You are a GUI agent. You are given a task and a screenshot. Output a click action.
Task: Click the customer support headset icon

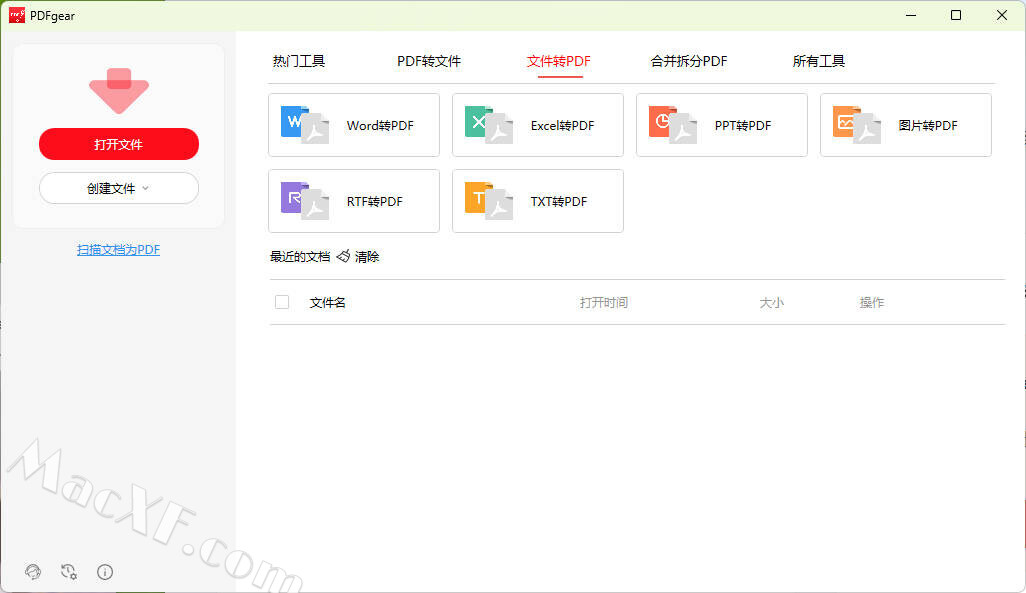(x=33, y=572)
